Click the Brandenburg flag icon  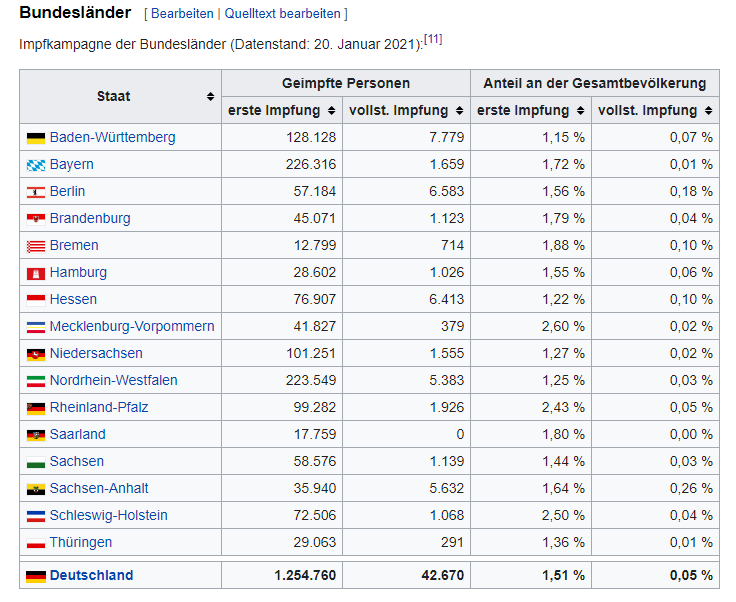[35, 219]
